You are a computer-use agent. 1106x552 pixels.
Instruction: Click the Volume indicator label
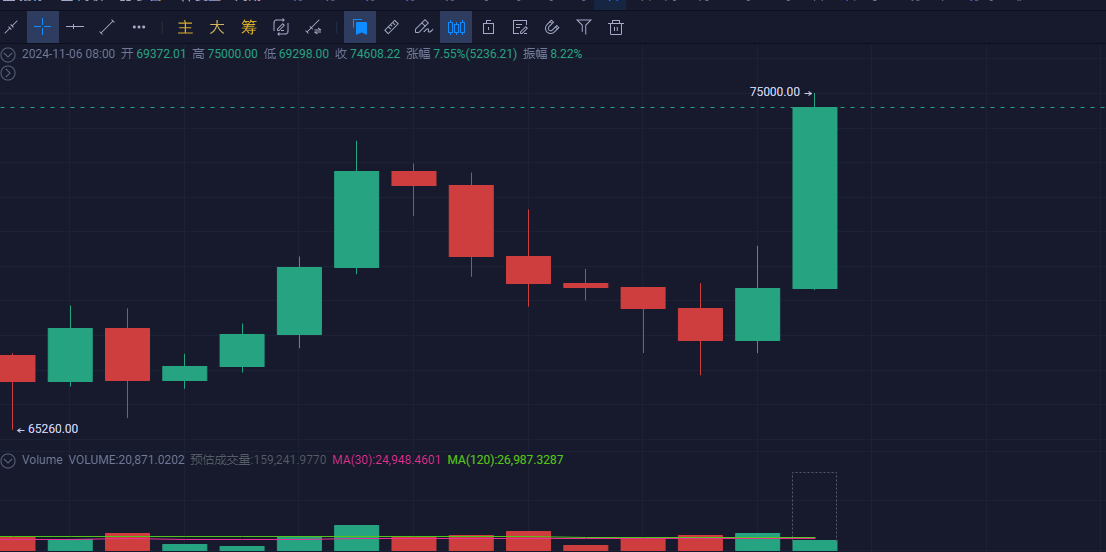pyautogui.click(x=42, y=460)
